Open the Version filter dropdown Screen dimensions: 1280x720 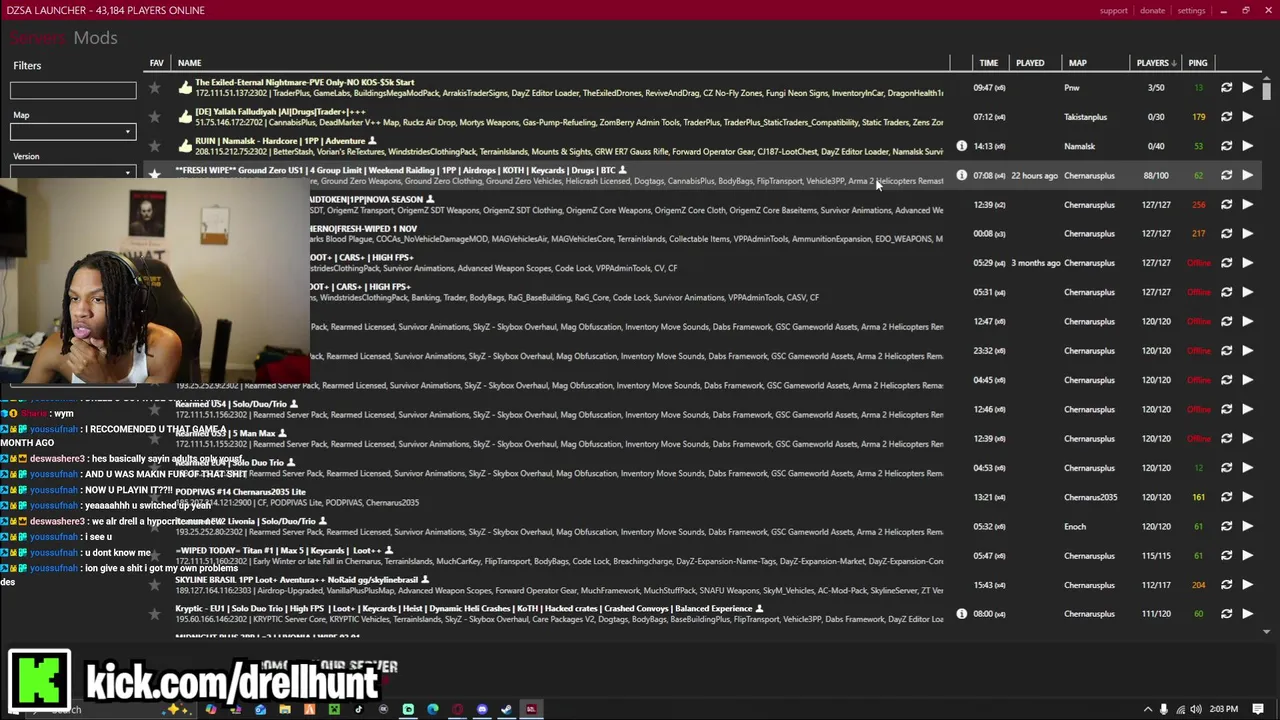click(73, 171)
